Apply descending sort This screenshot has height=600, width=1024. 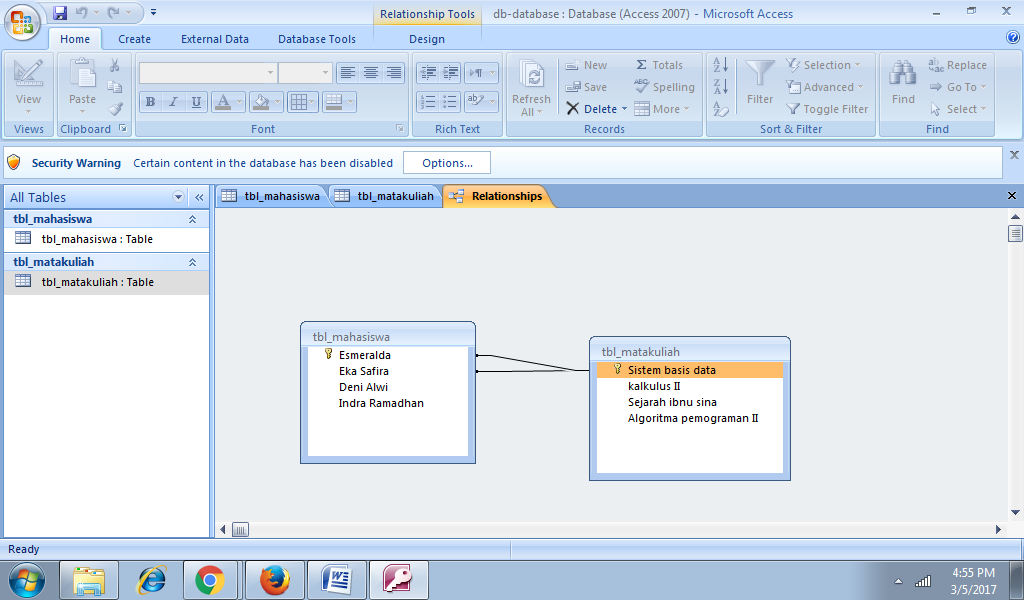click(722, 87)
